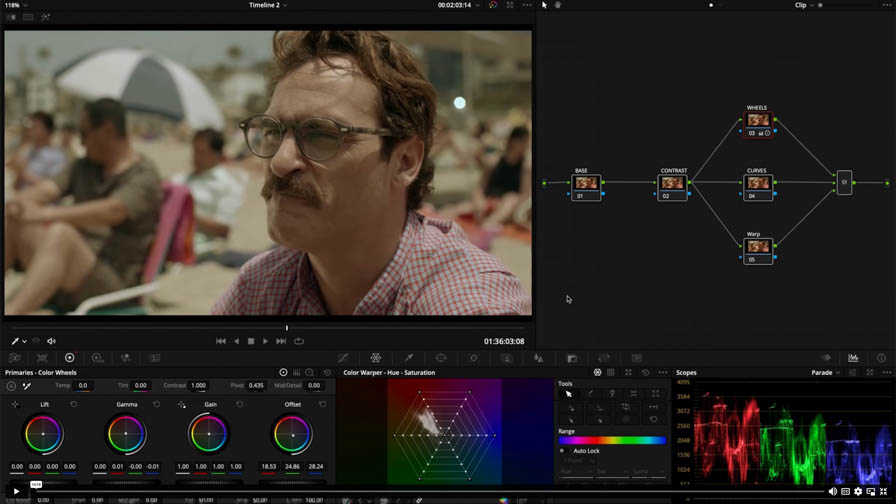896x504 pixels.
Task: Select the Qualifier eyedropper palette
Action: click(x=408, y=358)
